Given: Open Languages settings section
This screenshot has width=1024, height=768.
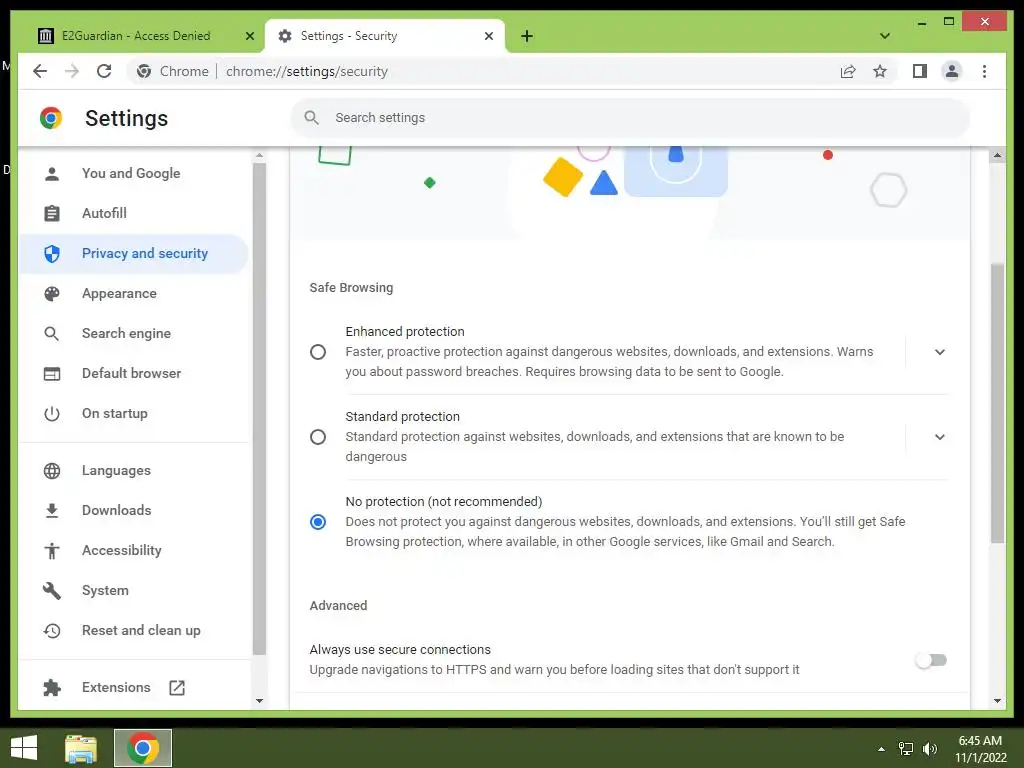Looking at the screenshot, I should 134,470.
